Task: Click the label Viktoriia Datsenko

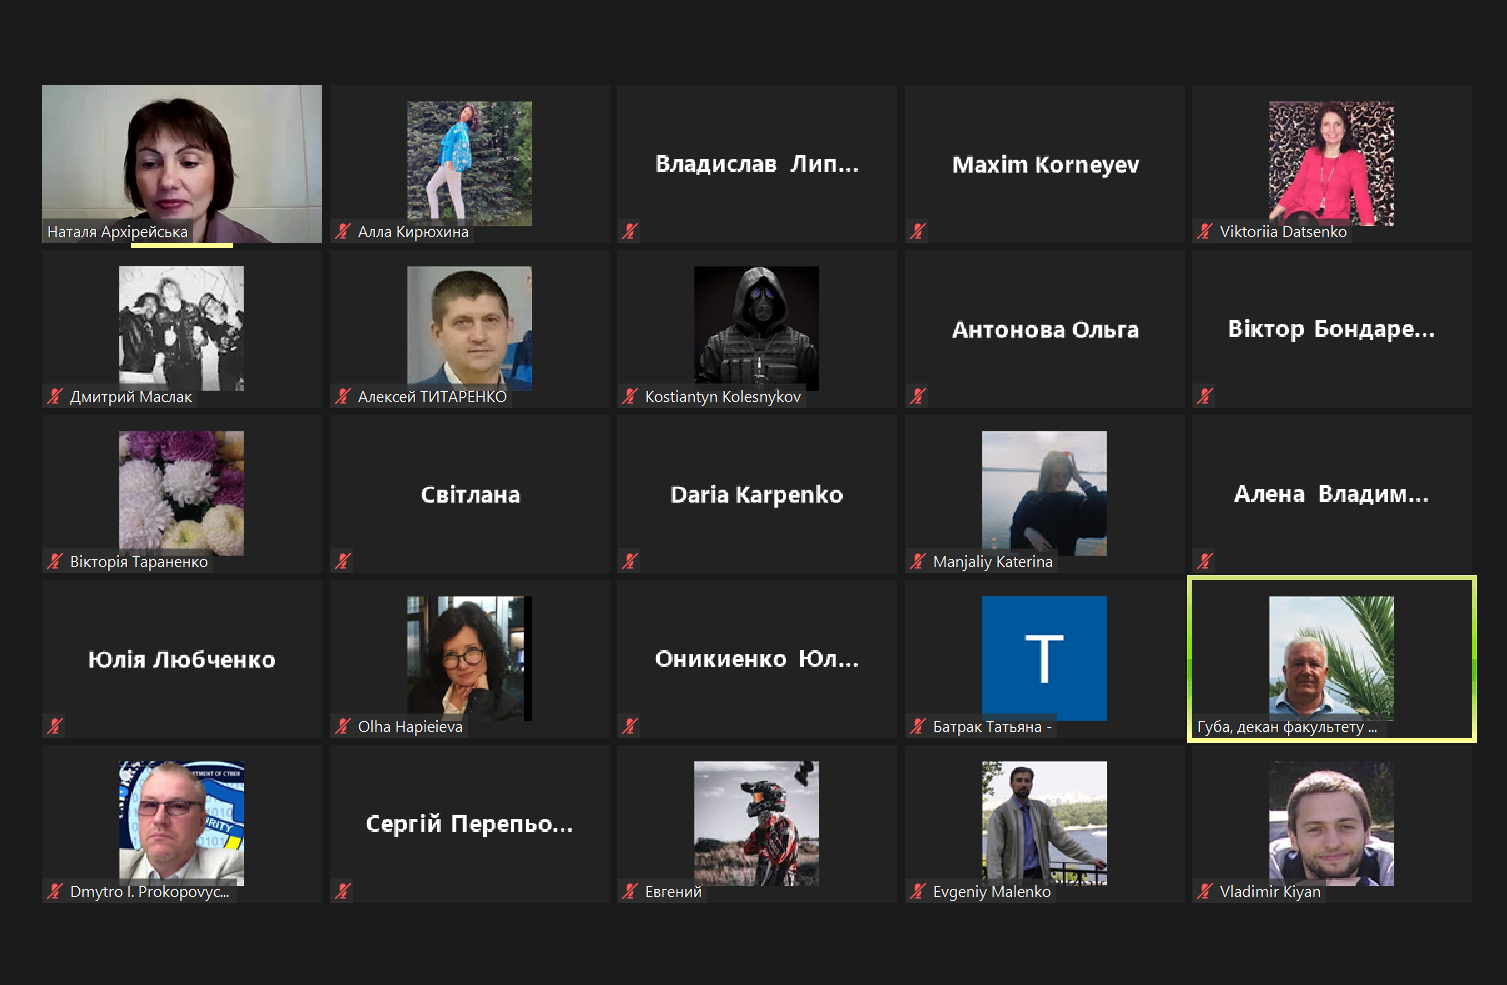Action: pos(1283,232)
